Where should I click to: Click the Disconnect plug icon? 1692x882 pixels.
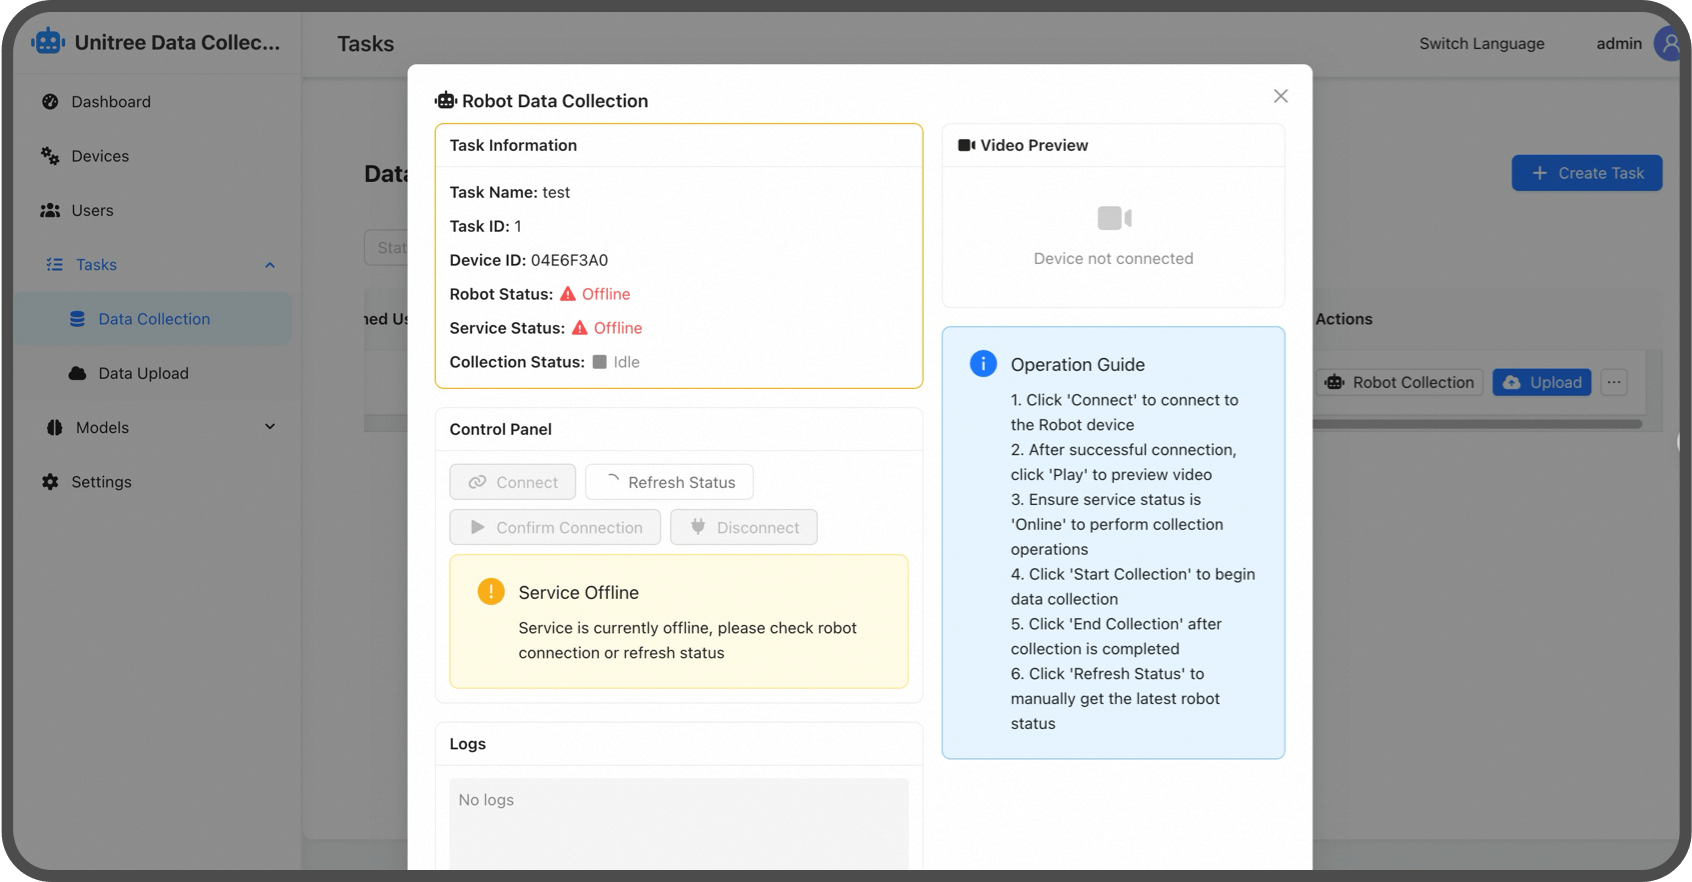[698, 527]
